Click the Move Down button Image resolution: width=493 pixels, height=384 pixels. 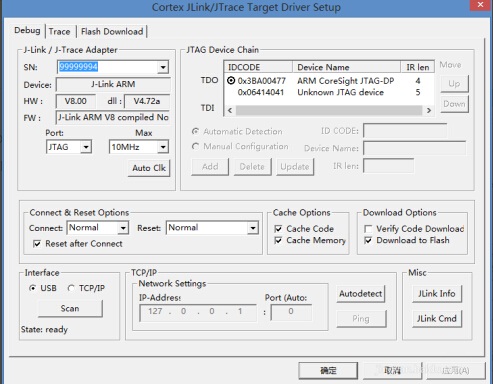tap(454, 104)
